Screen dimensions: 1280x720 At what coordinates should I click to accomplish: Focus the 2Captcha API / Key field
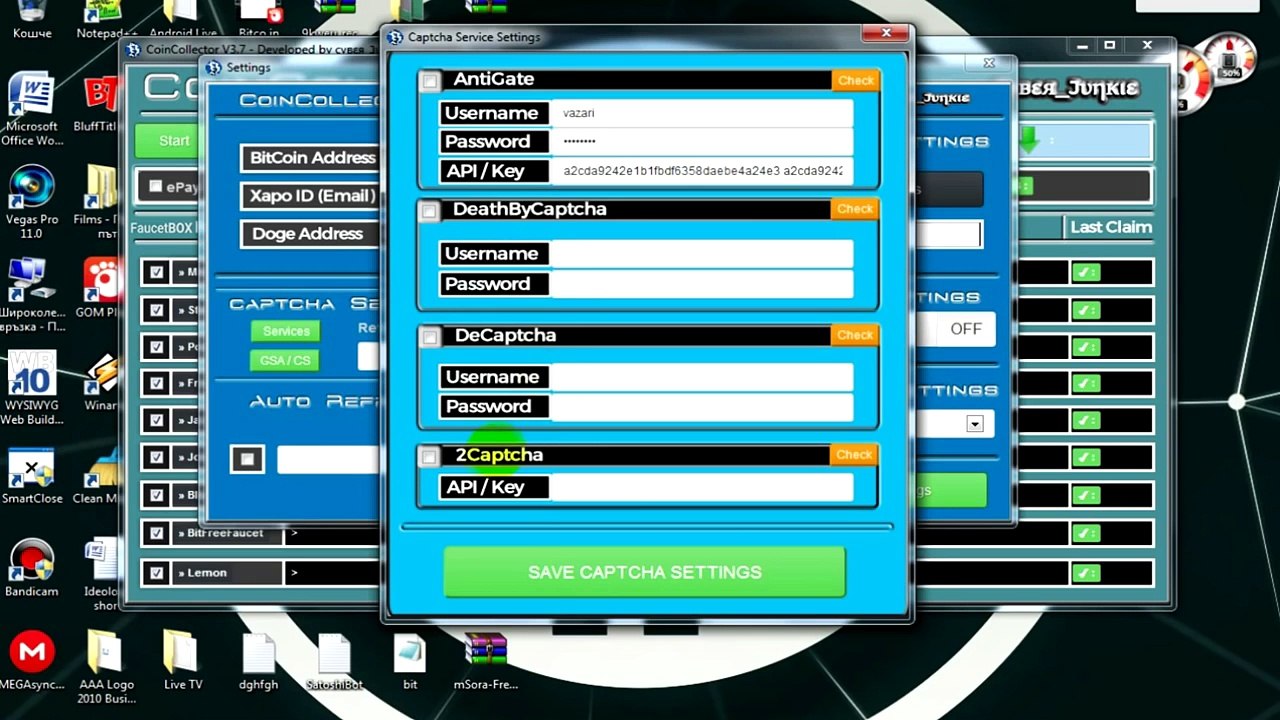pos(701,487)
